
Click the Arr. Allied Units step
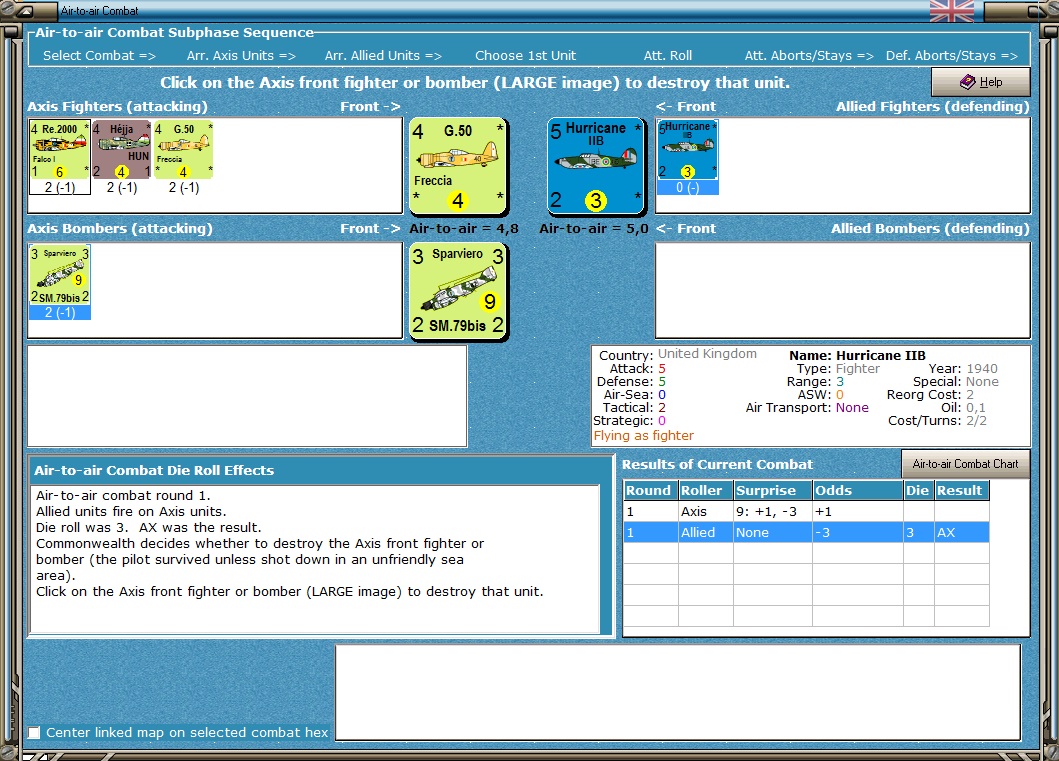383,55
